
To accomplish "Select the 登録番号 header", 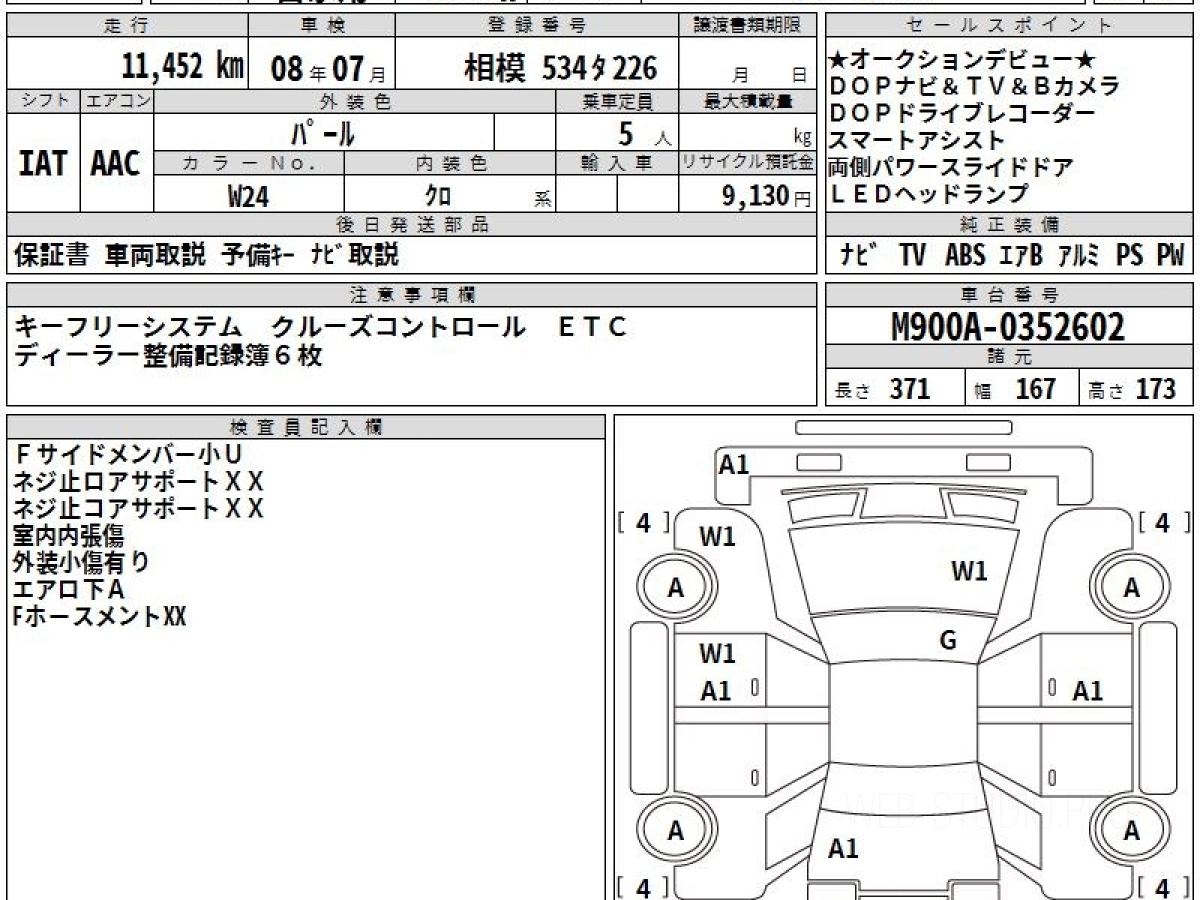I will pos(537,26).
